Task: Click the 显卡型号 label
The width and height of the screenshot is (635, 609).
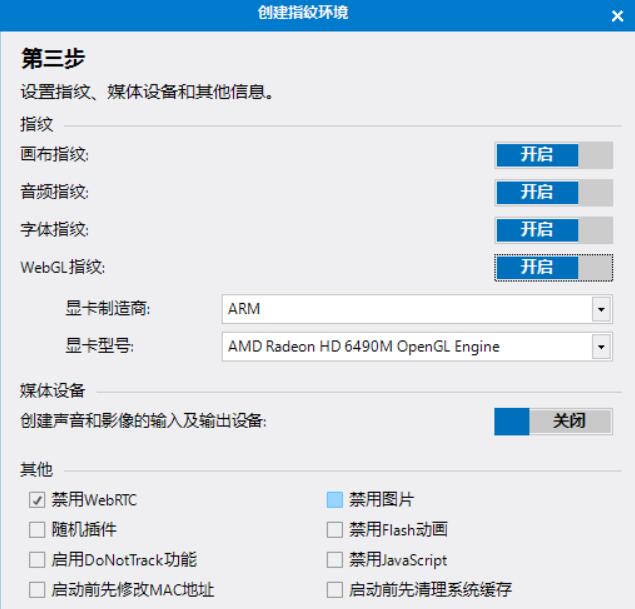Action: click(100, 346)
